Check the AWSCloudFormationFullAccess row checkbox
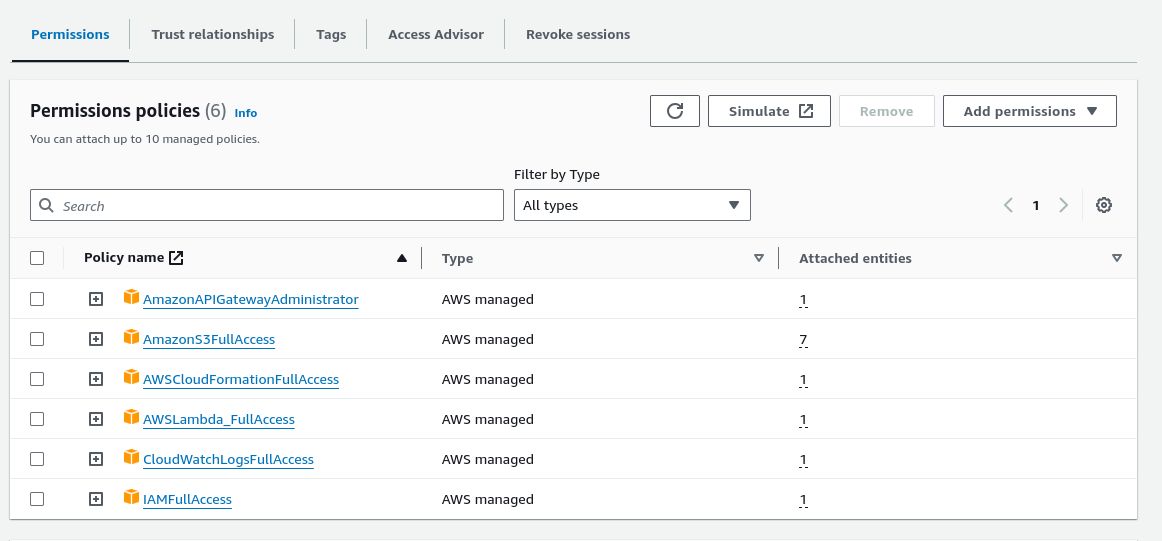Image resolution: width=1162 pixels, height=541 pixels. [x=37, y=379]
